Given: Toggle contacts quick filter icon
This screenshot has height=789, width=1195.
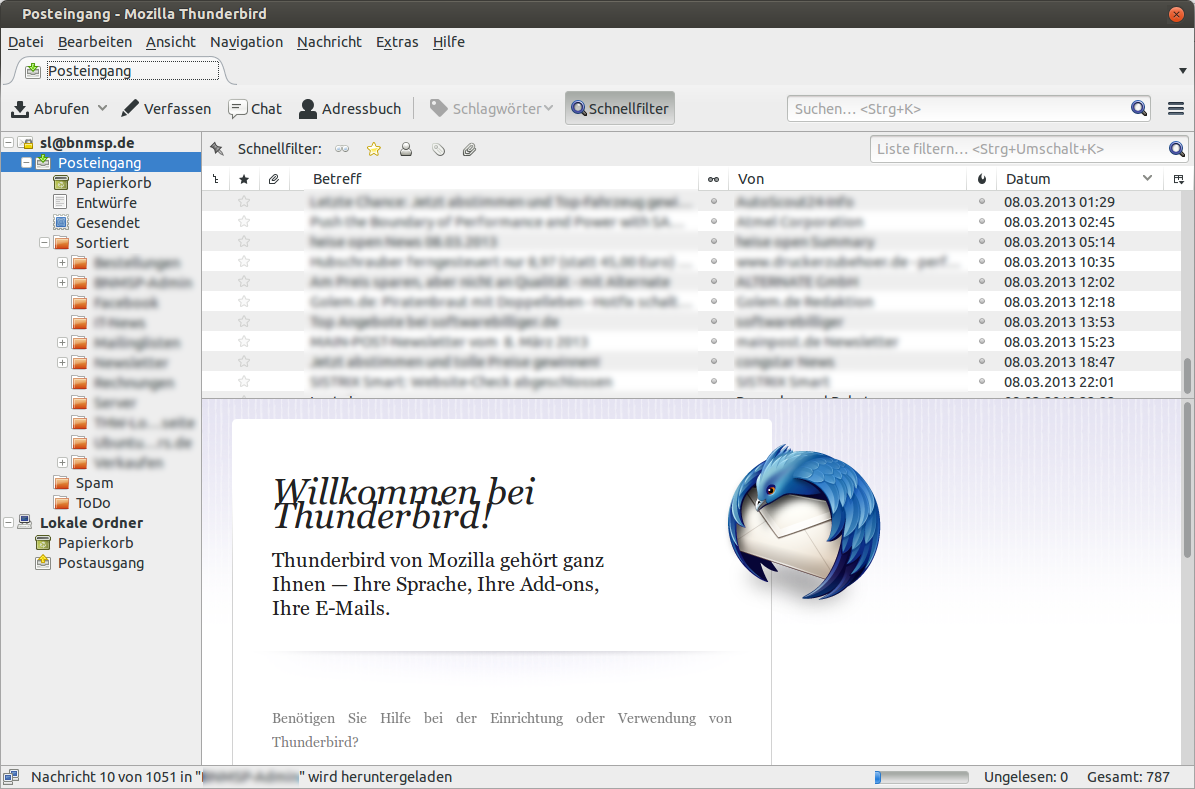Looking at the screenshot, I should [406, 149].
